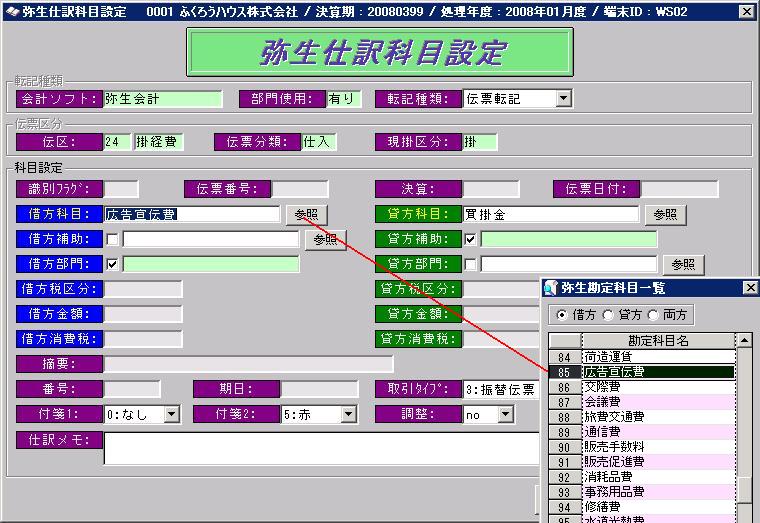
Task: Click row number 90 header cell
Action: [x=565, y=447]
